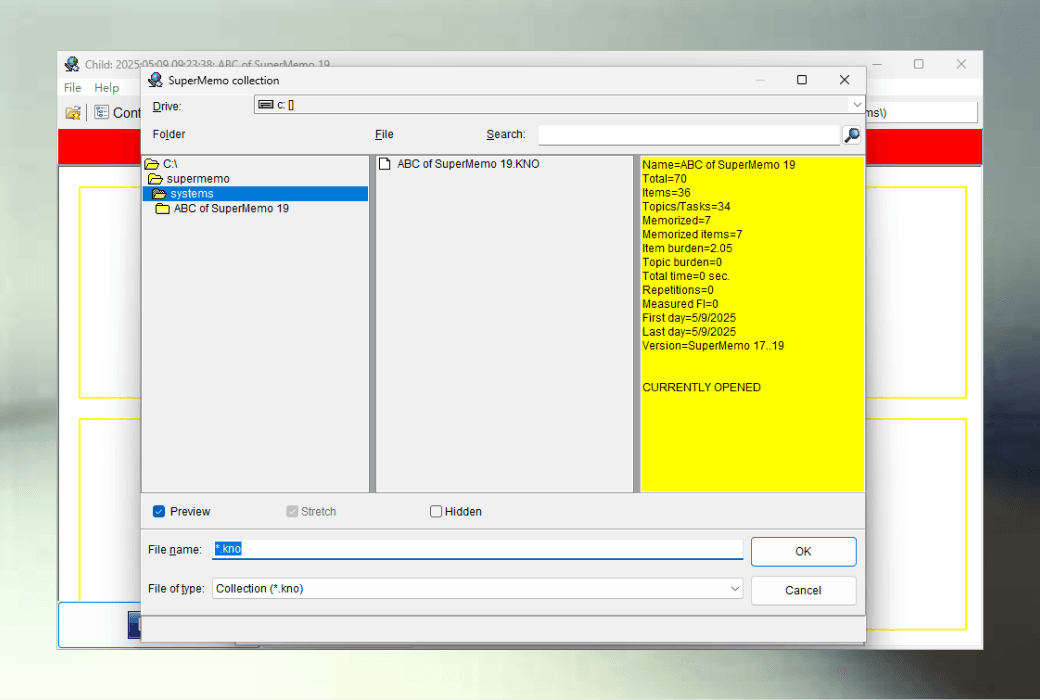
Task: Close the Child main window
Action: (961, 64)
